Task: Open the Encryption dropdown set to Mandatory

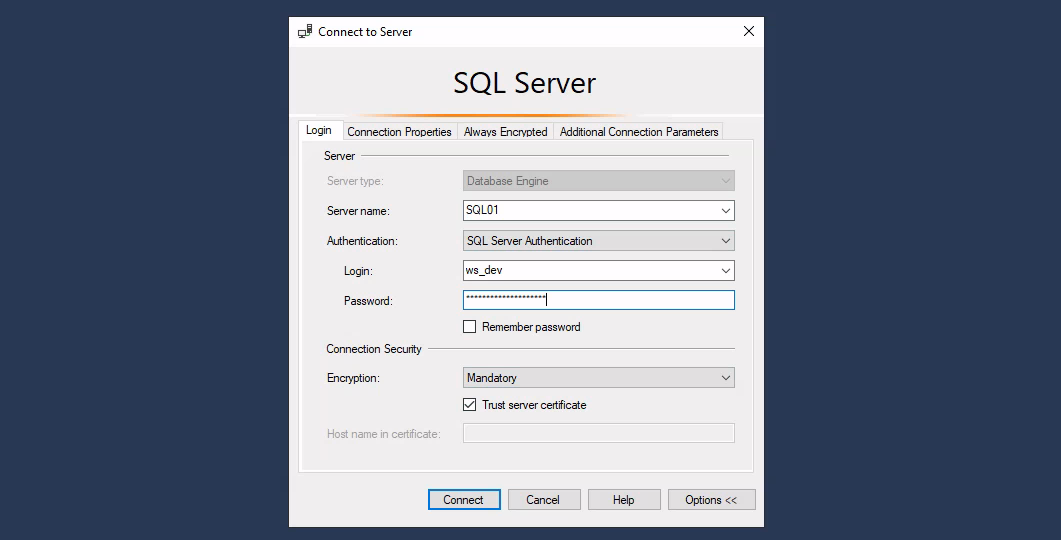Action: (x=599, y=378)
